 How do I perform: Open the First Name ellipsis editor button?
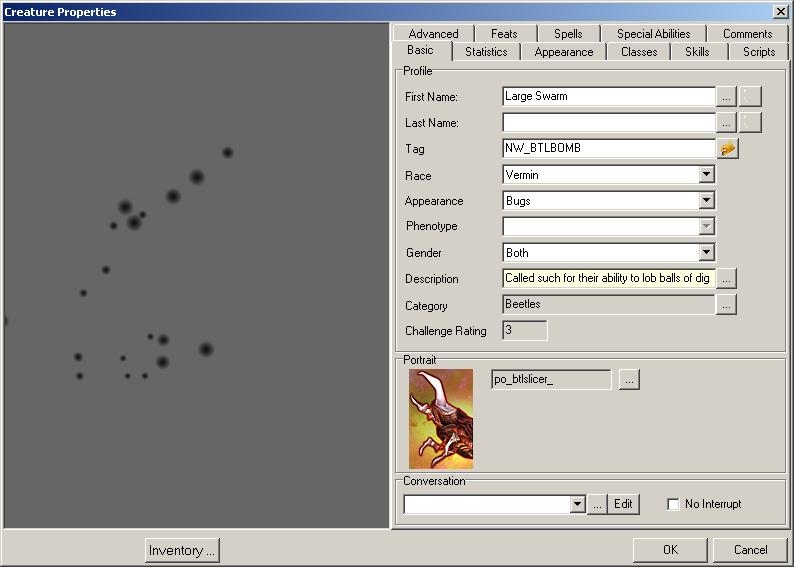[x=727, y=97]
